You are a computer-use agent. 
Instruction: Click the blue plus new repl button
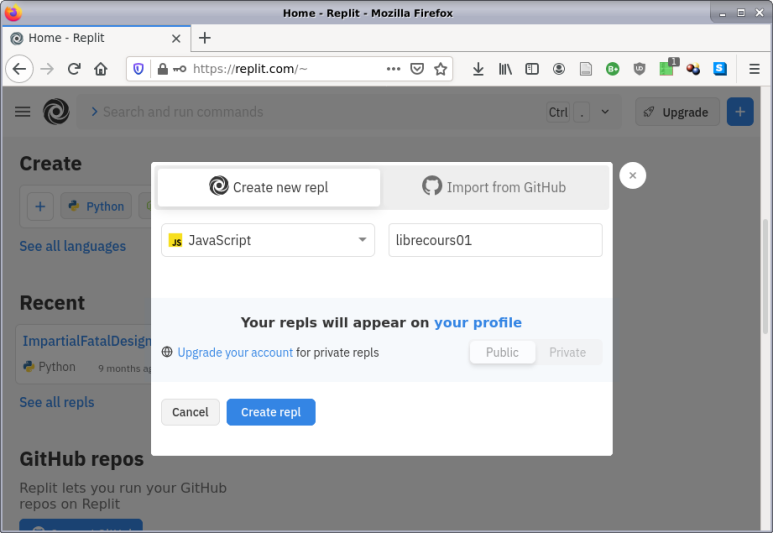tap(740, 112)
